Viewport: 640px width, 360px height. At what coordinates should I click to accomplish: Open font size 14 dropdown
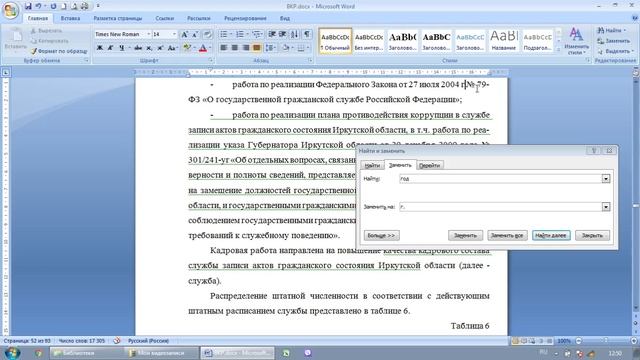coord(175,34)
